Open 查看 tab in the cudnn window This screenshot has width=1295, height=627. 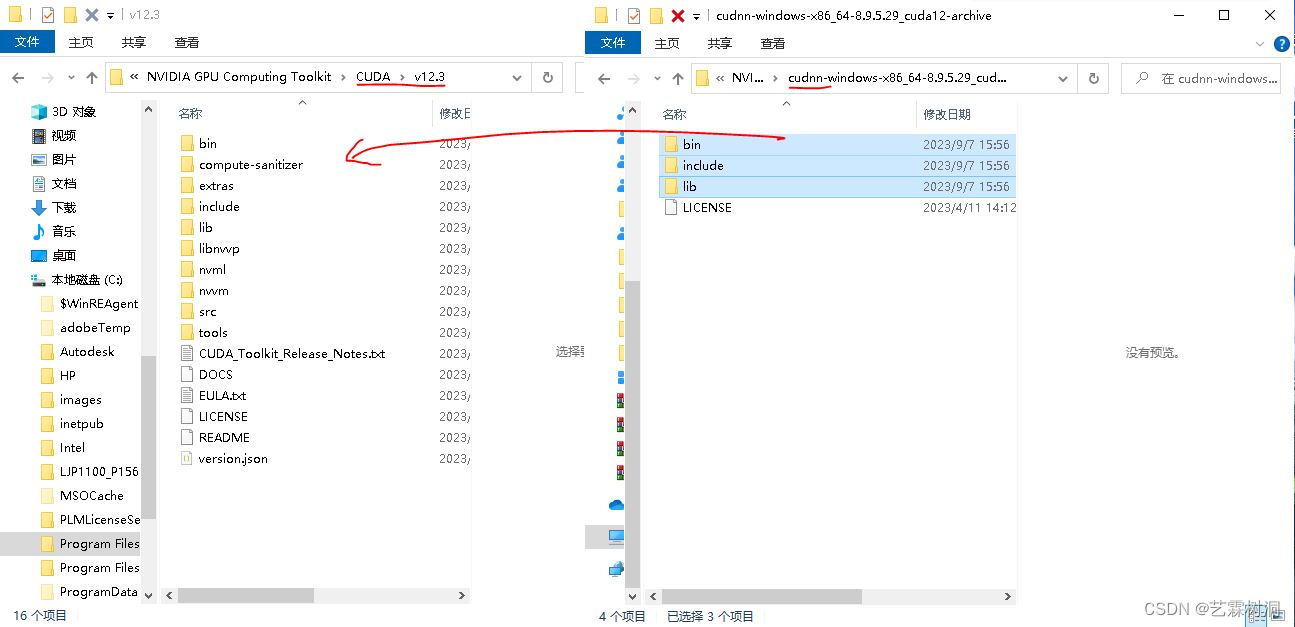(772, 43)
